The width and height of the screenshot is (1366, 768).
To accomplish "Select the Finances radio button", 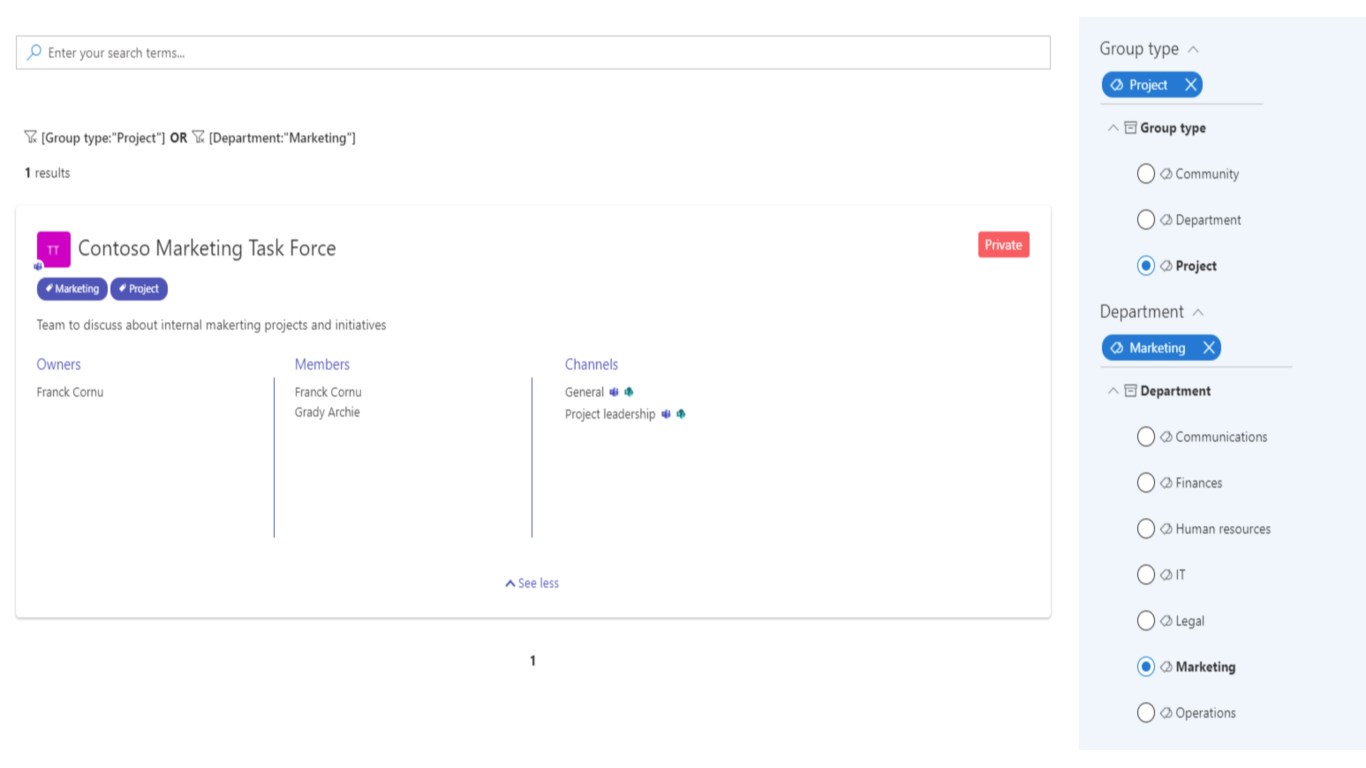I will click(1146, 483).
